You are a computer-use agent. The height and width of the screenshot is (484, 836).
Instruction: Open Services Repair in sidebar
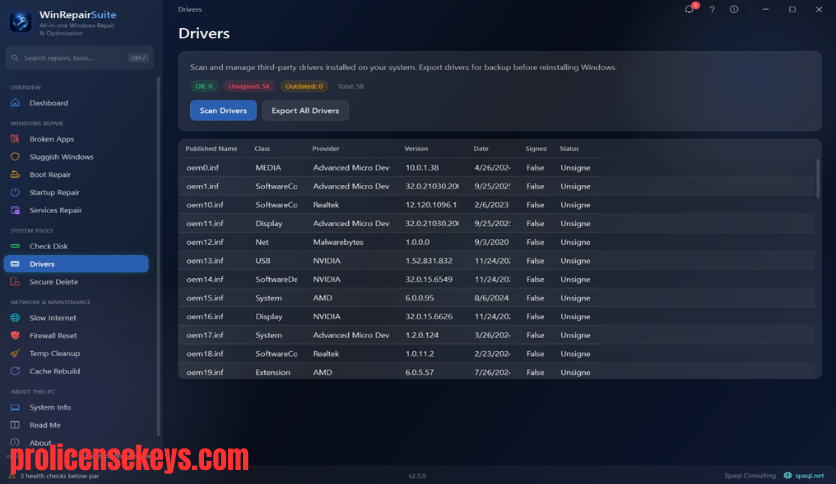point(76,210)
